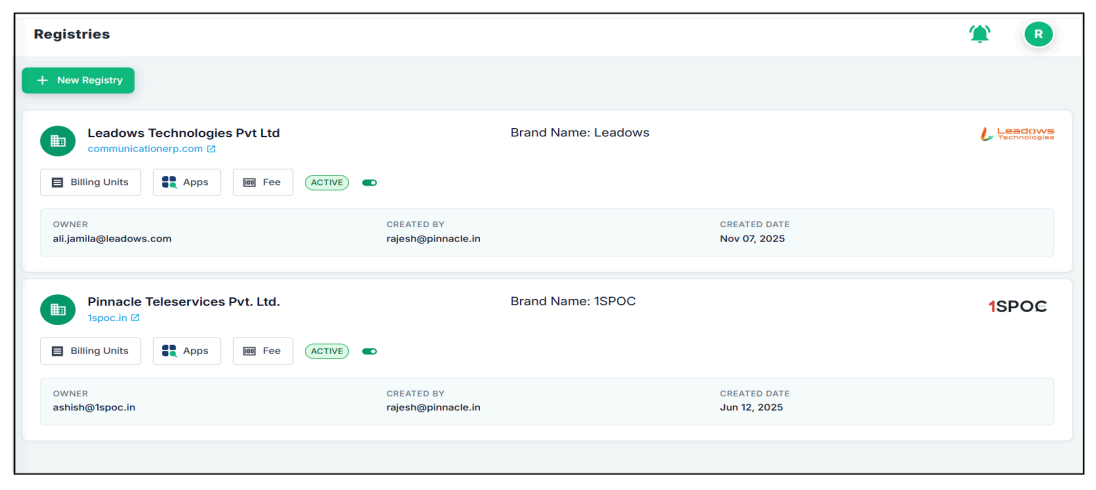This screenshot has height=490, width=1096.
Task: Click the Pinnacle Teleservices building icon
Action: coord(58,309)
